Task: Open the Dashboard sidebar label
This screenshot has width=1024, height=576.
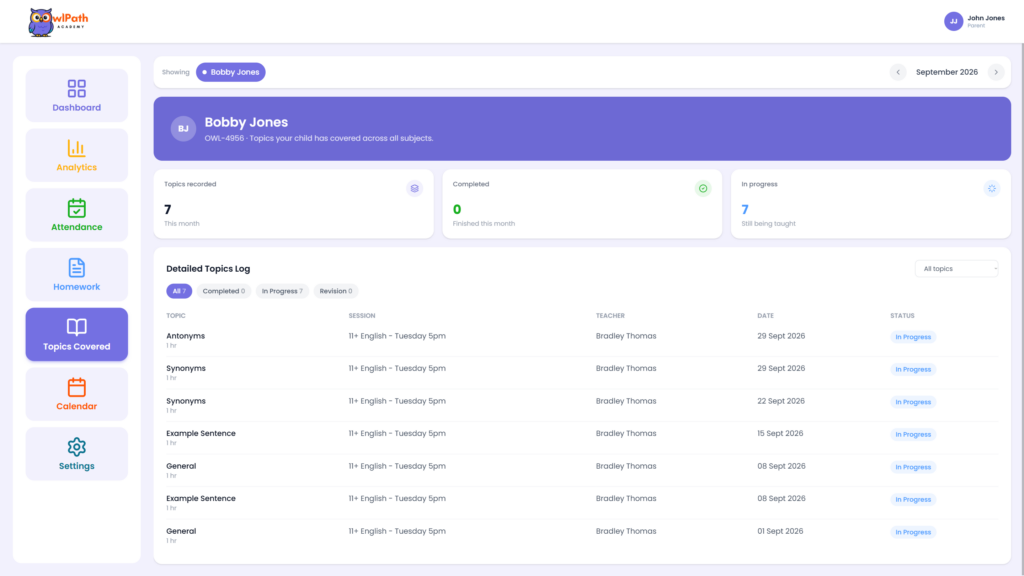Action: [76, 108]
